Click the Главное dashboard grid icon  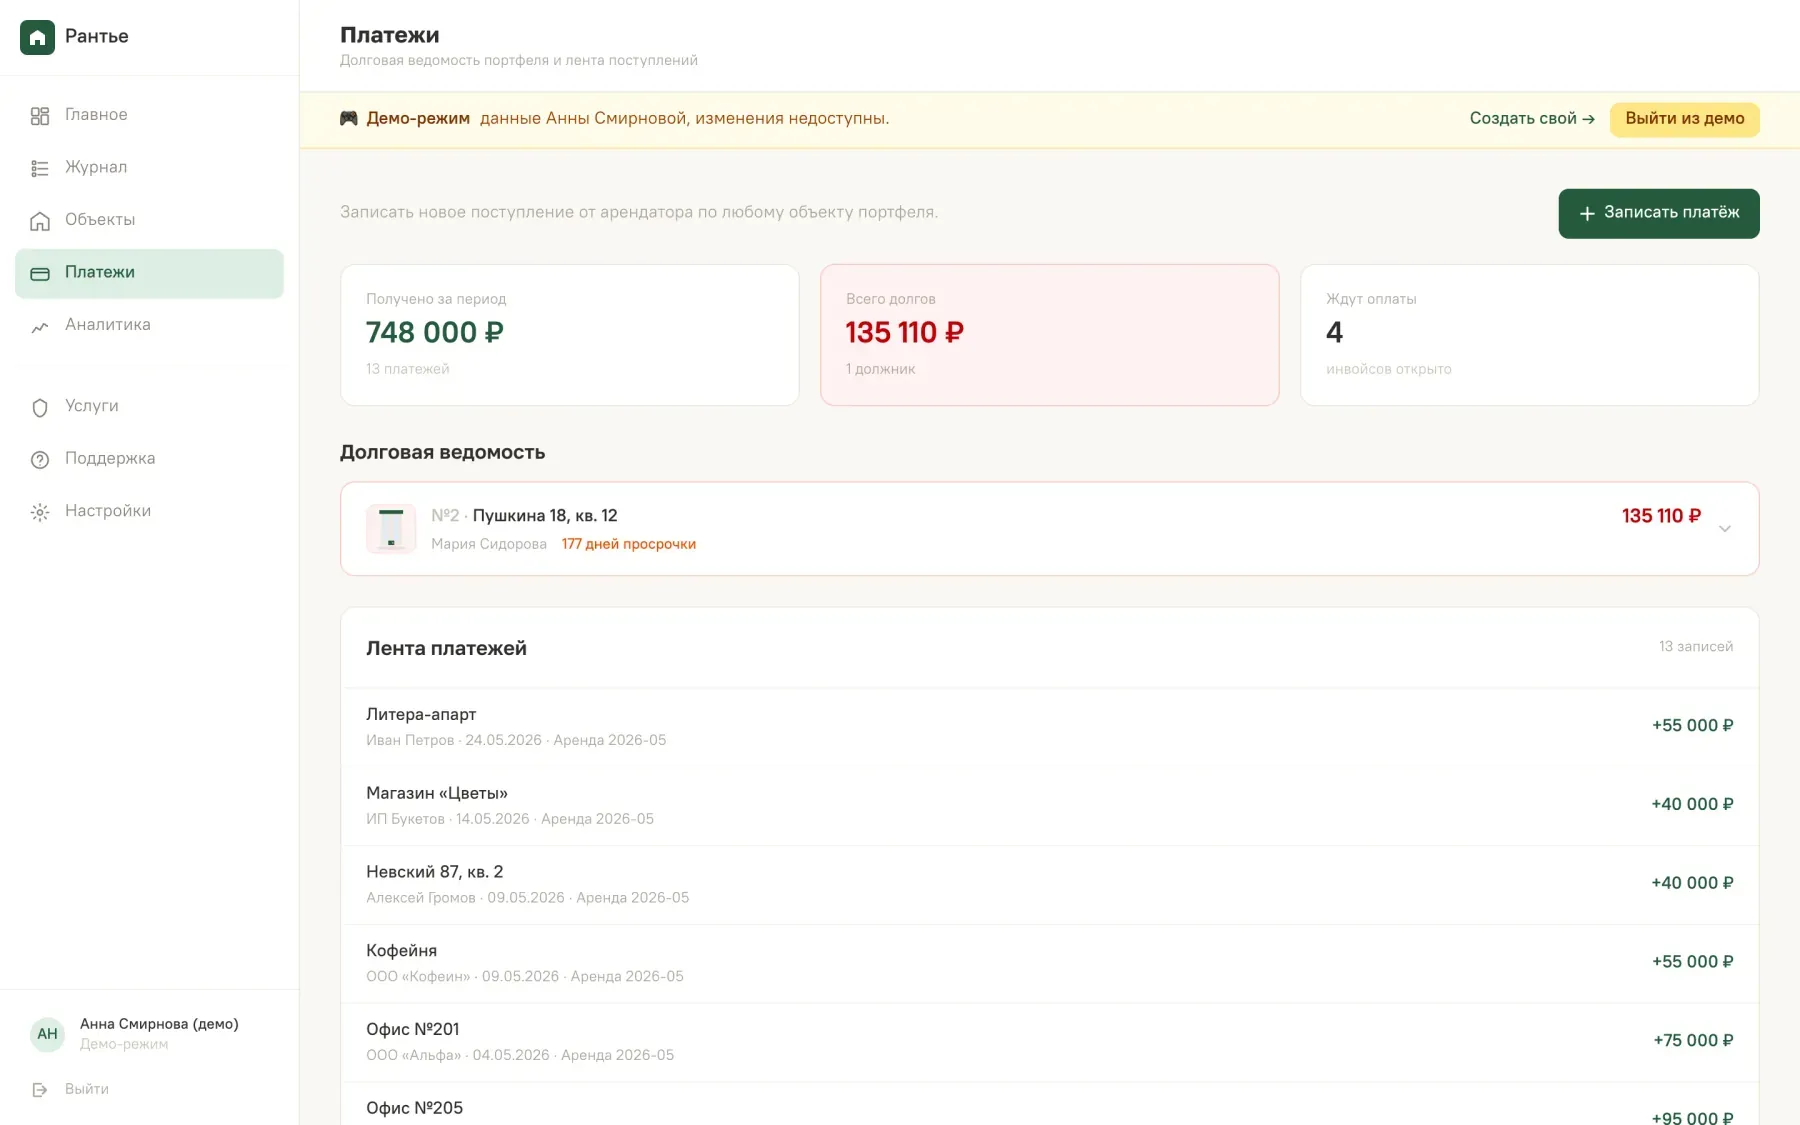click(x=40, y=116)
